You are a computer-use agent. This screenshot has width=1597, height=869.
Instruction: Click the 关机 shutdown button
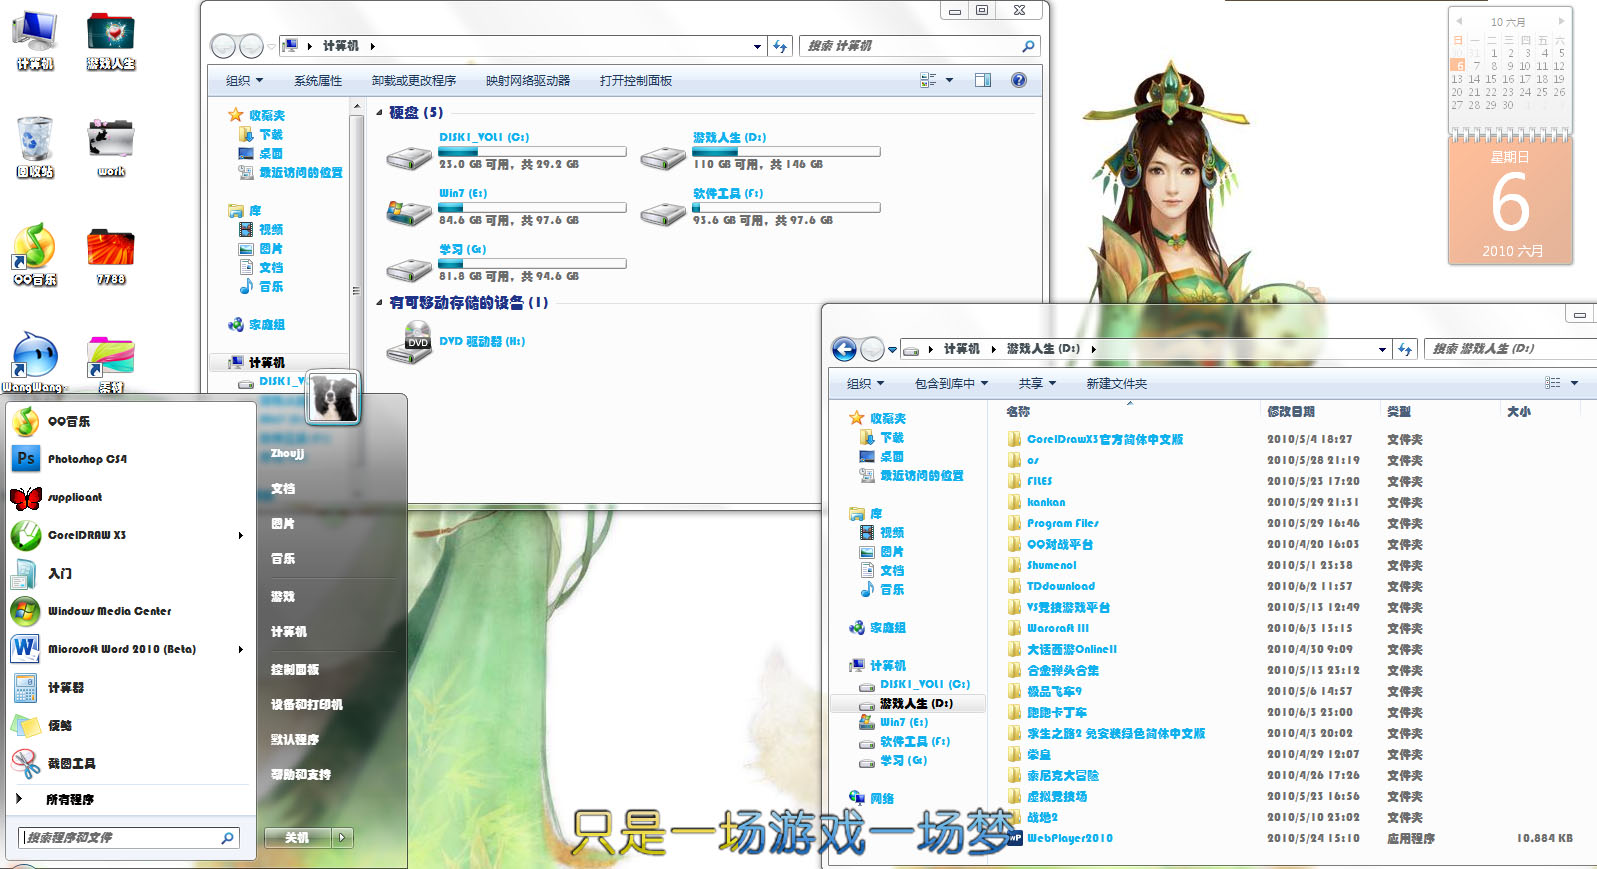click(297, 838)
